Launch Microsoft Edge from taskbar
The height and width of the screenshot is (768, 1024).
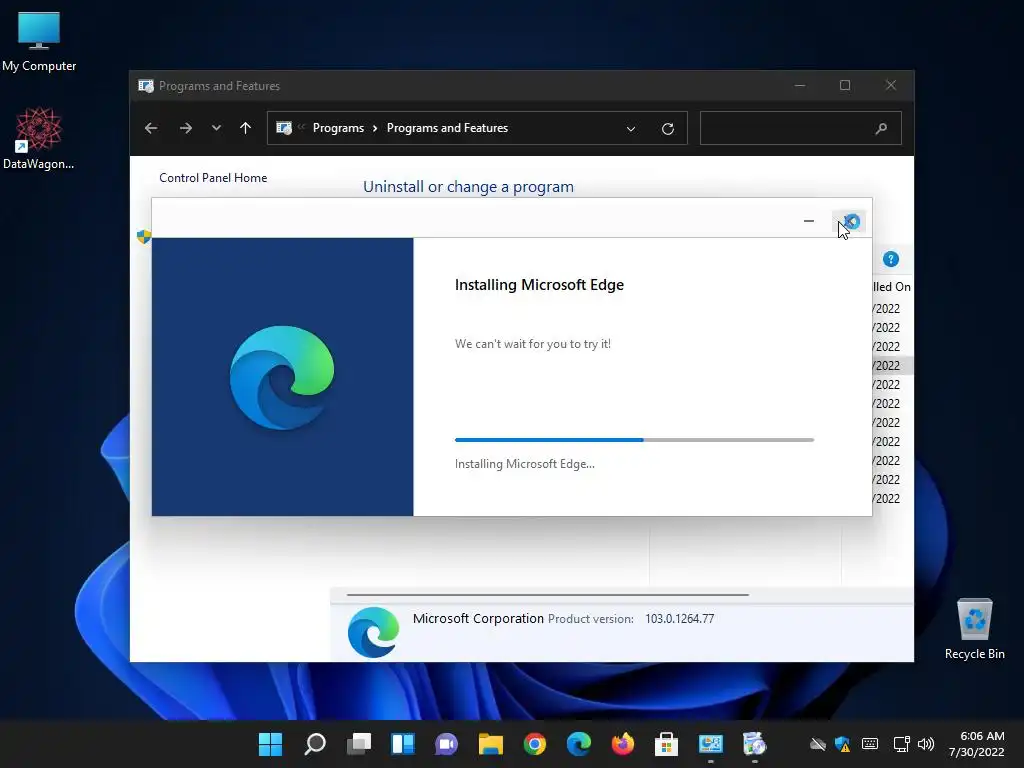(579, 744)
